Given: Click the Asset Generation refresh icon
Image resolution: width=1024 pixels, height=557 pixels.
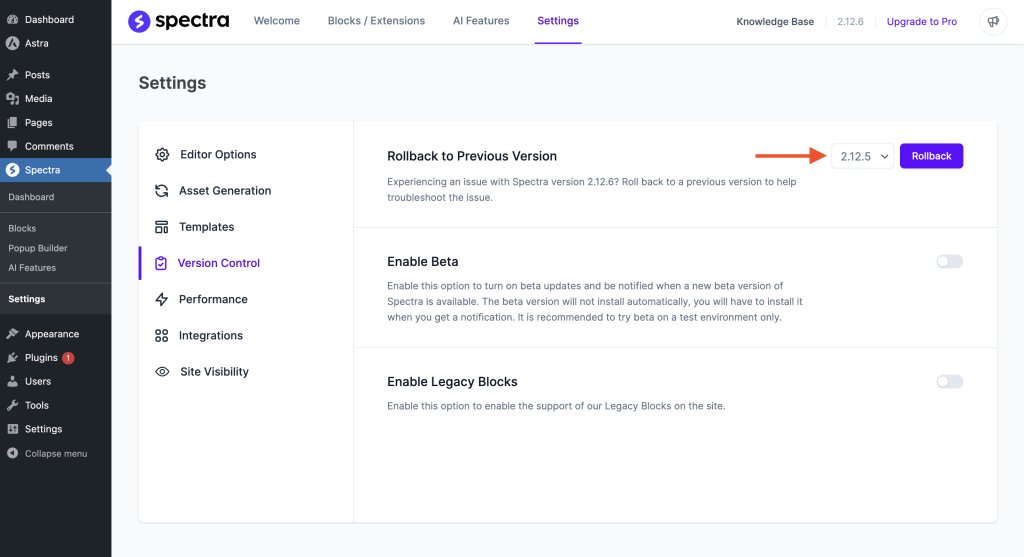Looking at the screenshot, I should pyautogui.click(x=161, y=191).
